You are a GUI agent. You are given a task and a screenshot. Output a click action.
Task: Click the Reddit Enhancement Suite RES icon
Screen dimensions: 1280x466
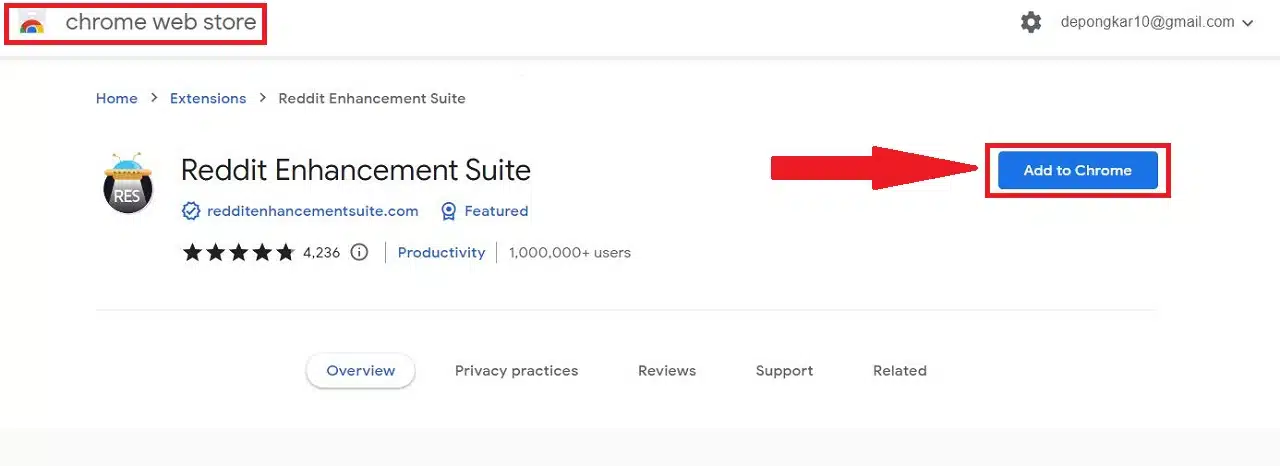[128, 184]
